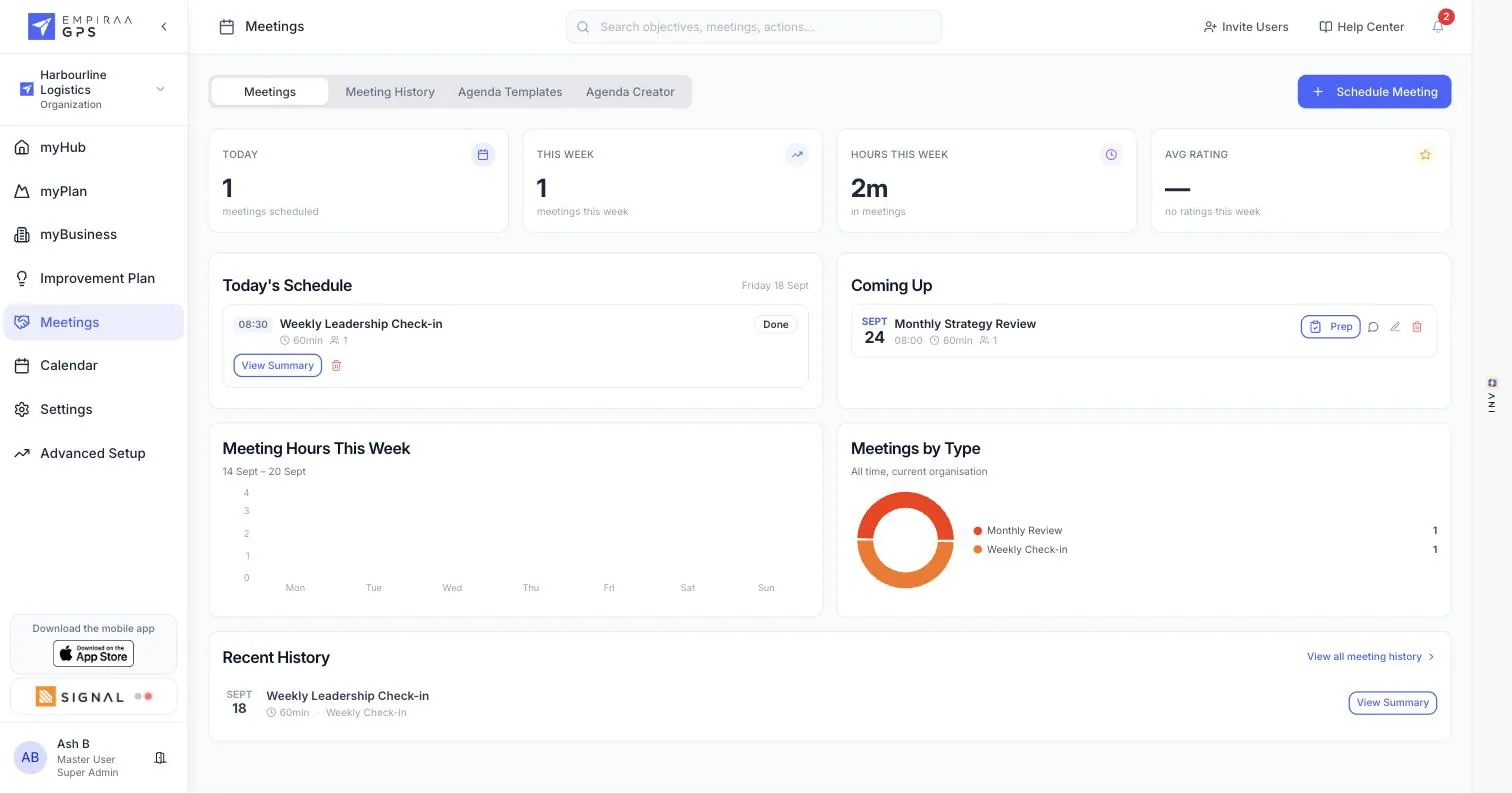Click the star icon on Avg Rating card
Image resolution: width=1512 pixels, height=793 pixels.
pos(1425,154)
